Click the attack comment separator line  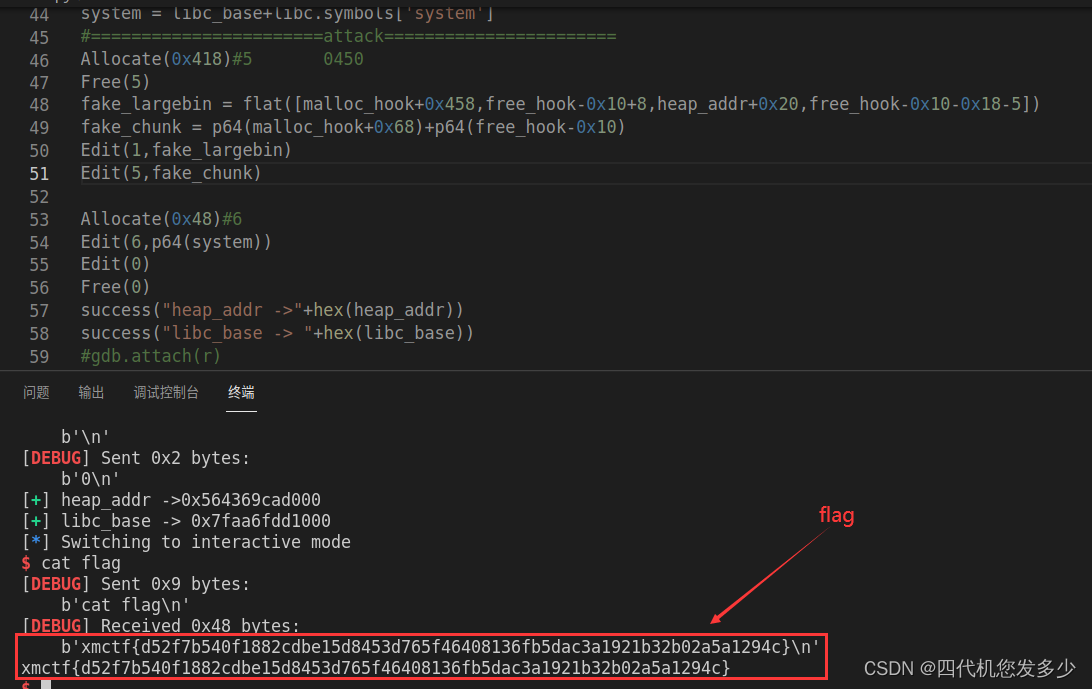(x=348, y=36)
